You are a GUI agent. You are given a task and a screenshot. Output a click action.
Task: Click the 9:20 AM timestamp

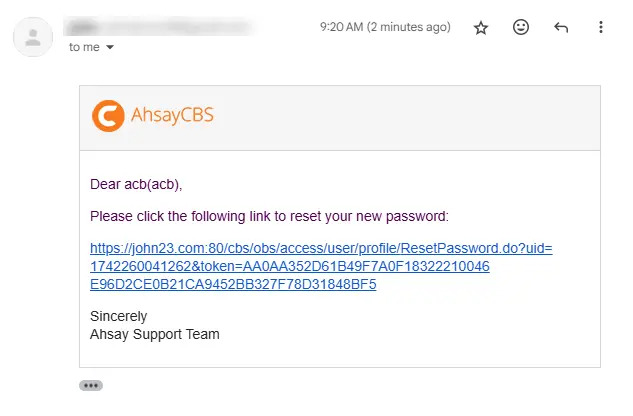342,27
